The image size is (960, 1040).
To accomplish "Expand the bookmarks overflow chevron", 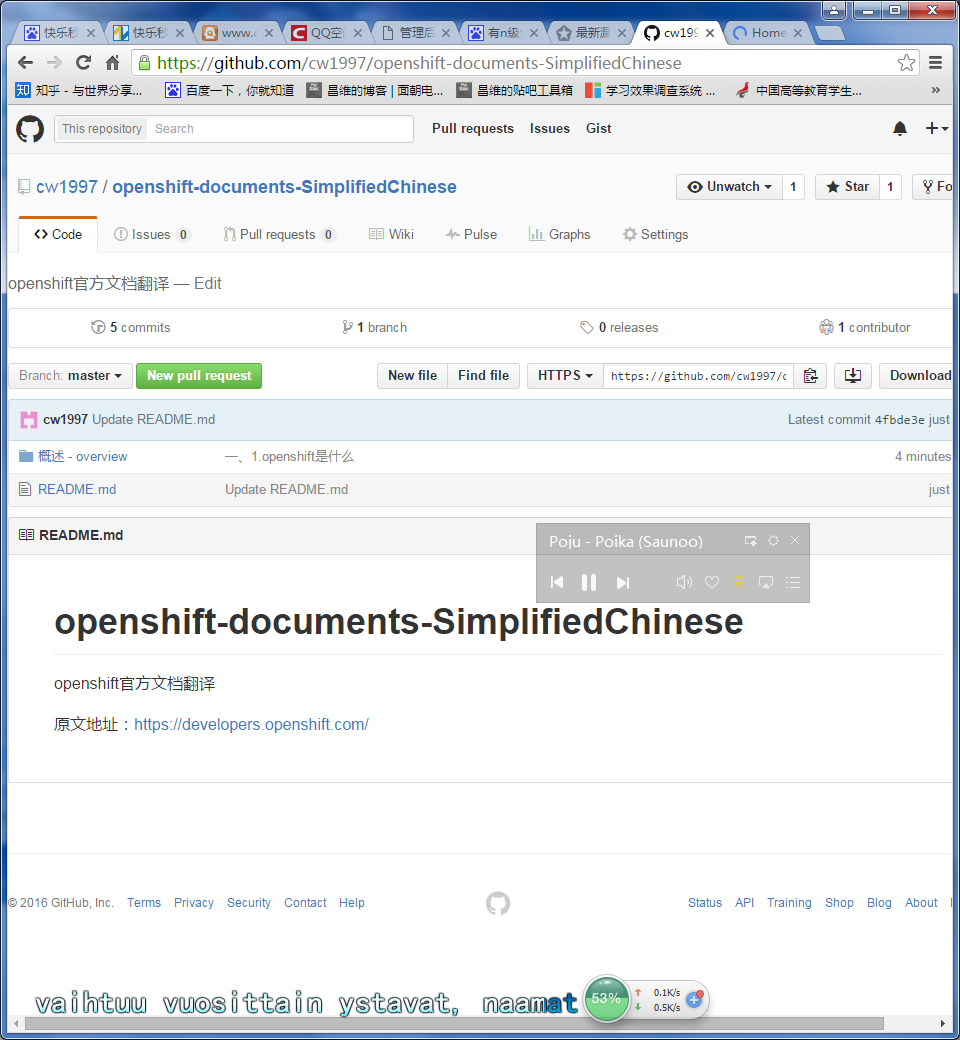I will 935,90.
